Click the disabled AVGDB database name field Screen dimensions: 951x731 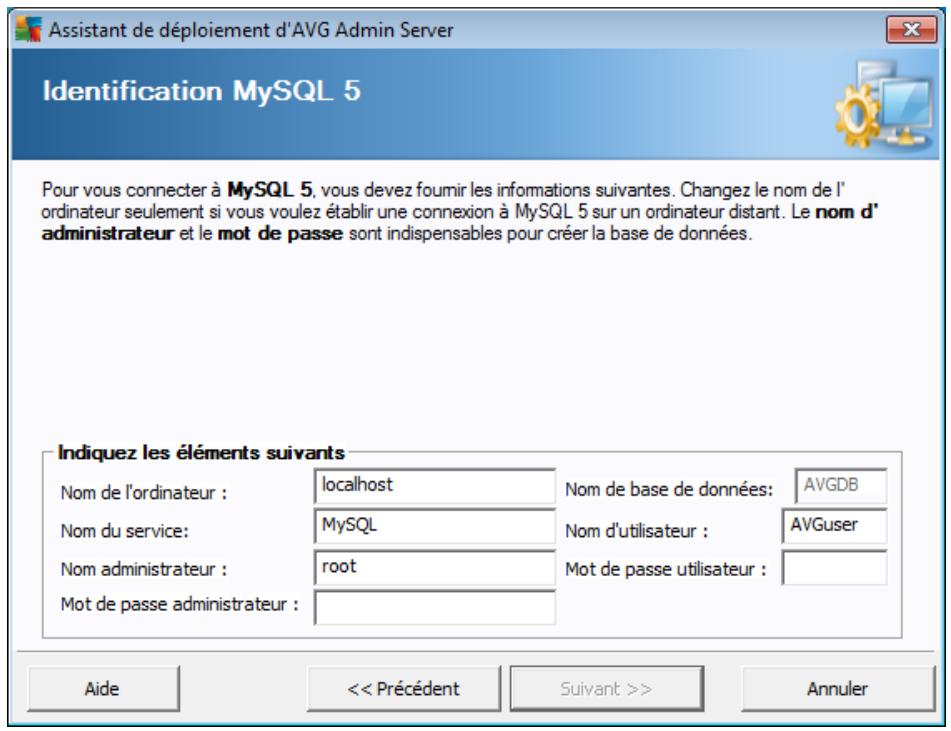coord(841,485)
